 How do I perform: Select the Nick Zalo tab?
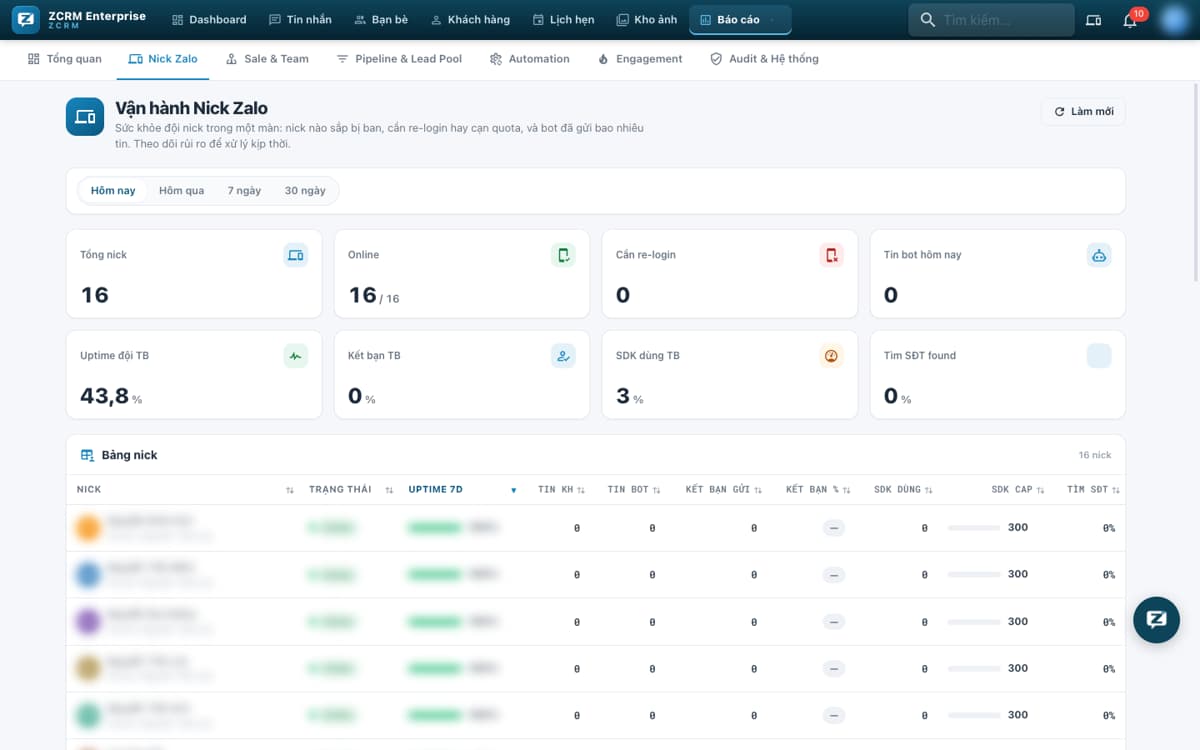click(163, 59)
